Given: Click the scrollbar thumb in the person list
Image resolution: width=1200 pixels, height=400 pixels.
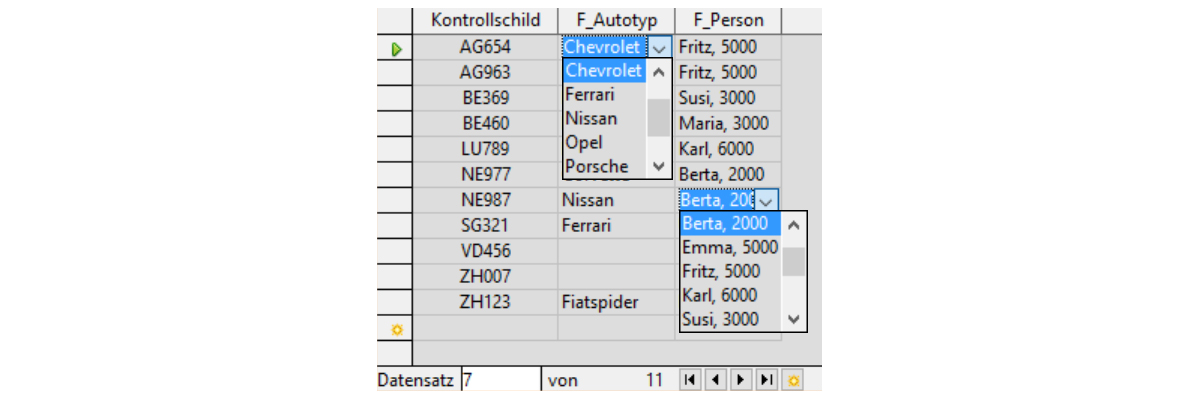Looking at the screenshot, I should [794, 262].
